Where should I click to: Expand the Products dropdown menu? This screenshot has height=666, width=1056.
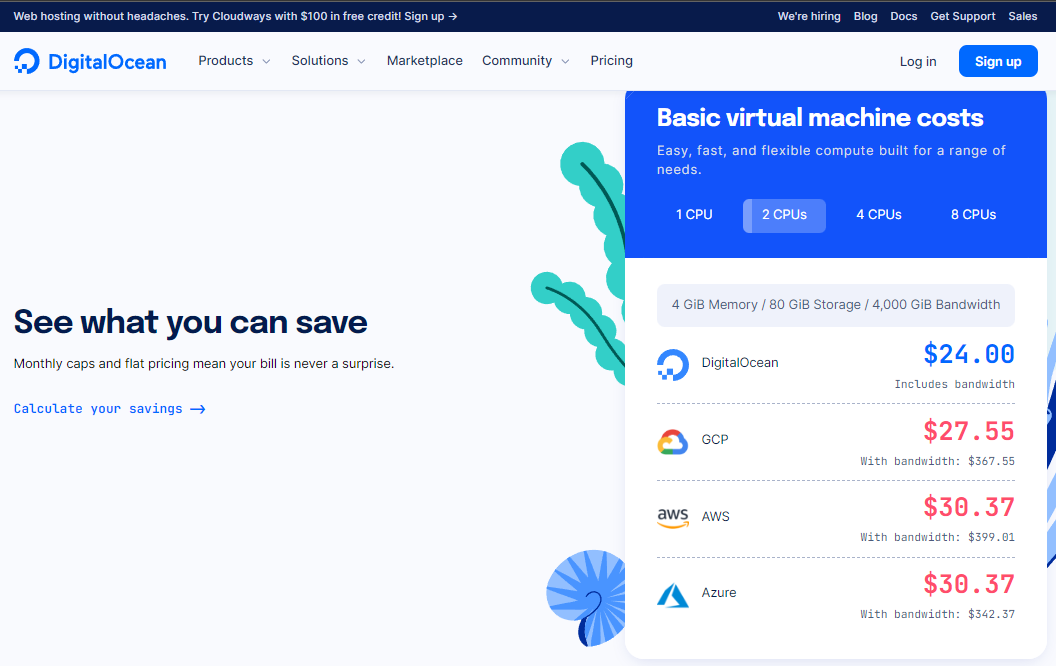(234, 61)
